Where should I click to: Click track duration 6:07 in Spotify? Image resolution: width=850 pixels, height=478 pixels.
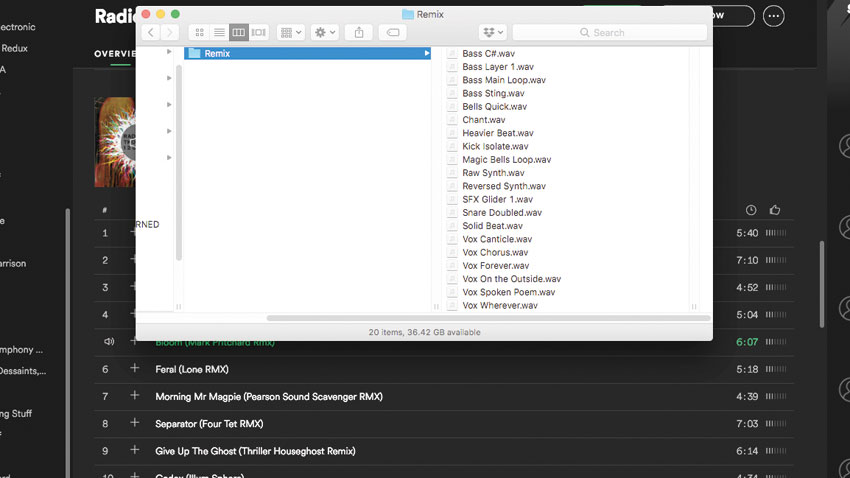747,342
